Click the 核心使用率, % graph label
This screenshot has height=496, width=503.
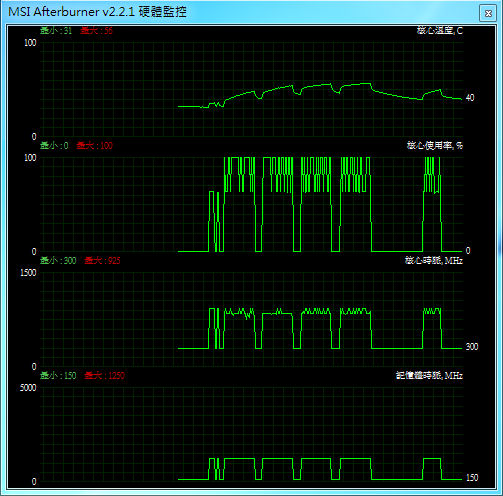[x=435, y=145]
